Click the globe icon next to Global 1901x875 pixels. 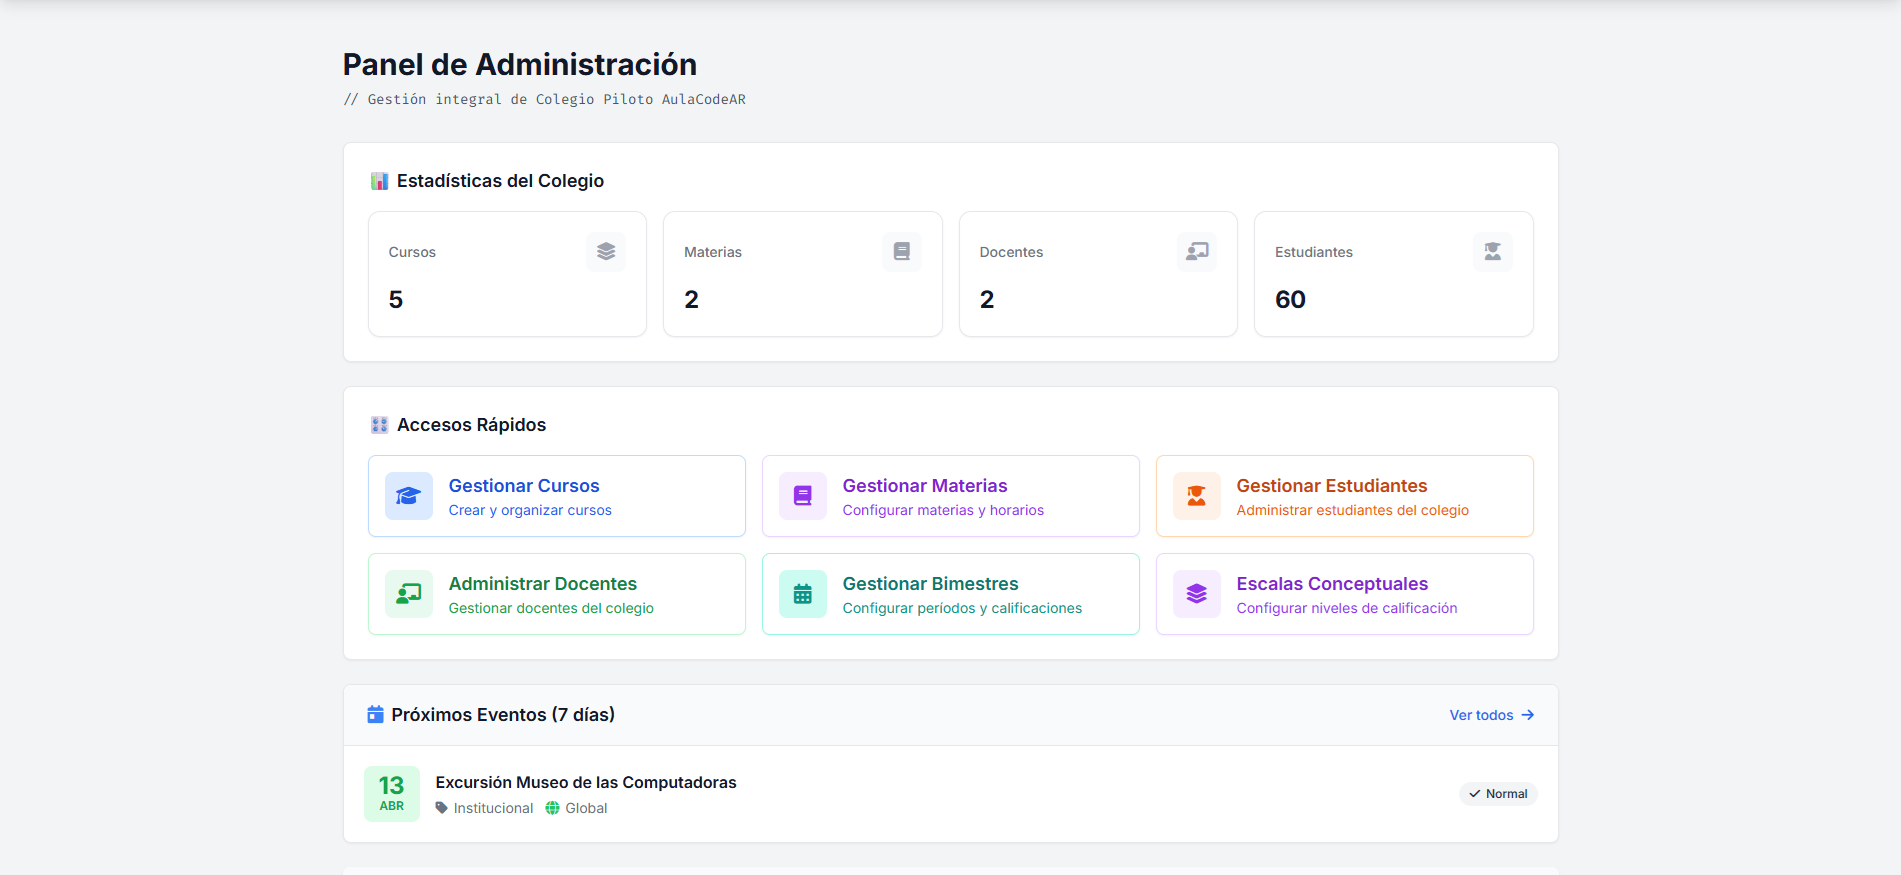[552, 808]
